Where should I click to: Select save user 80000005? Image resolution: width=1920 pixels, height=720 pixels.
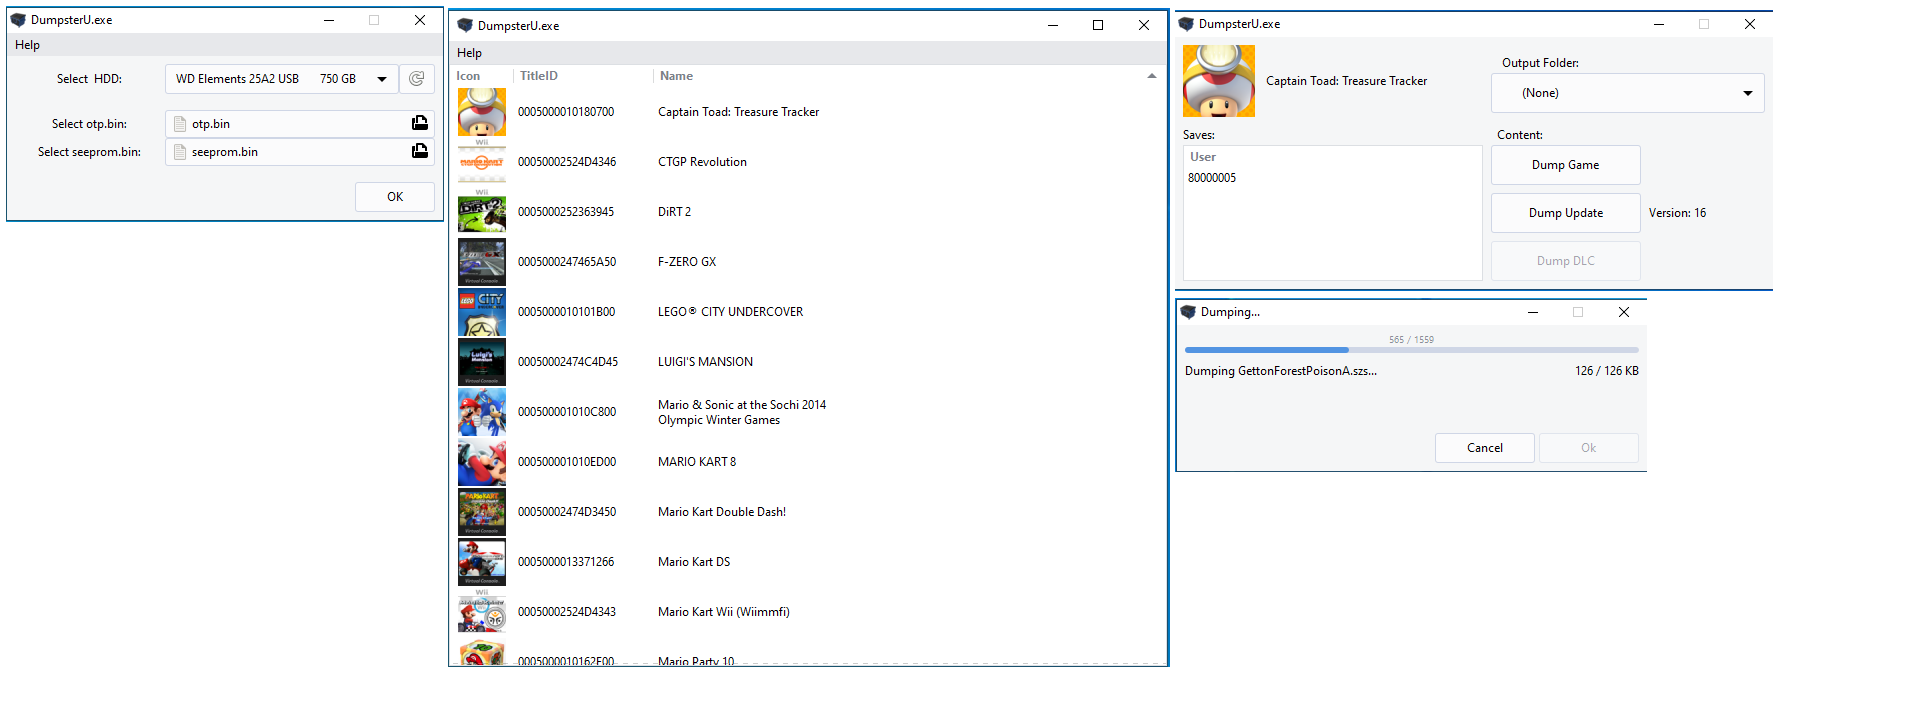point(1212,178)
